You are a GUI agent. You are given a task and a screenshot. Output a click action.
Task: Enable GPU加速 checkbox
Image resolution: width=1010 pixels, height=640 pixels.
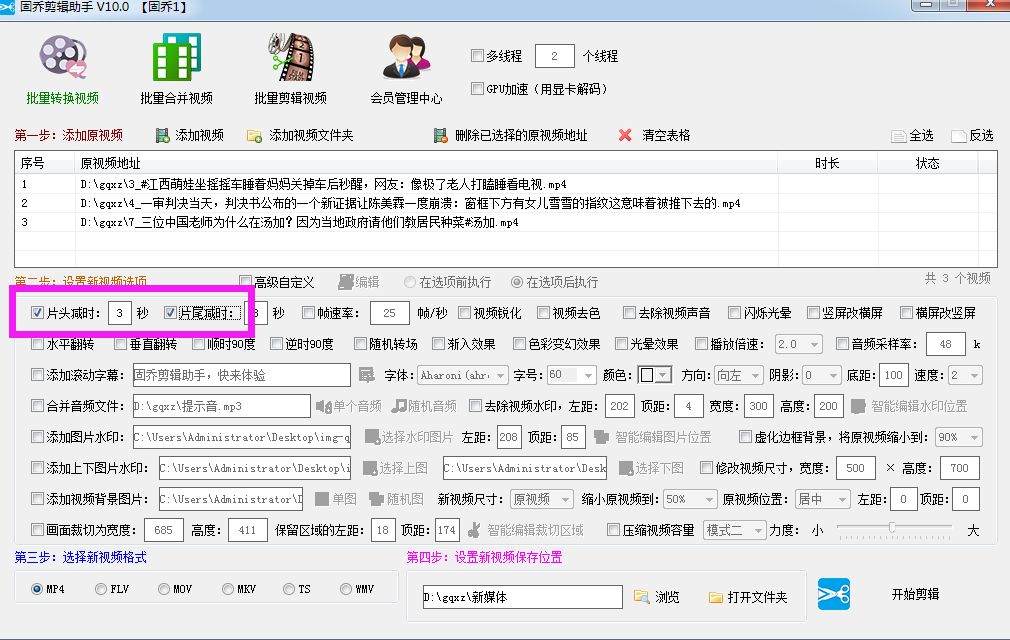click(x=477, y=88)
